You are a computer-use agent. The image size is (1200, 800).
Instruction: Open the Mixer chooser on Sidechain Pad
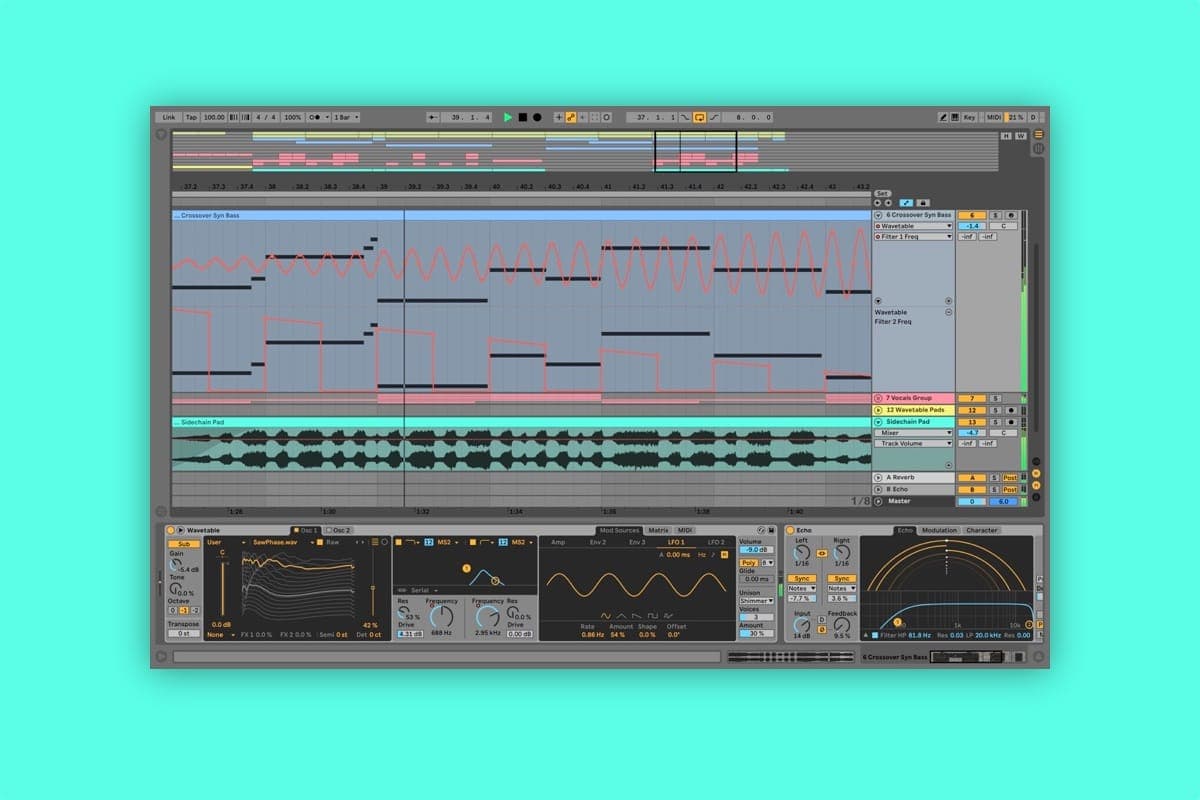(x=914, y=433)
